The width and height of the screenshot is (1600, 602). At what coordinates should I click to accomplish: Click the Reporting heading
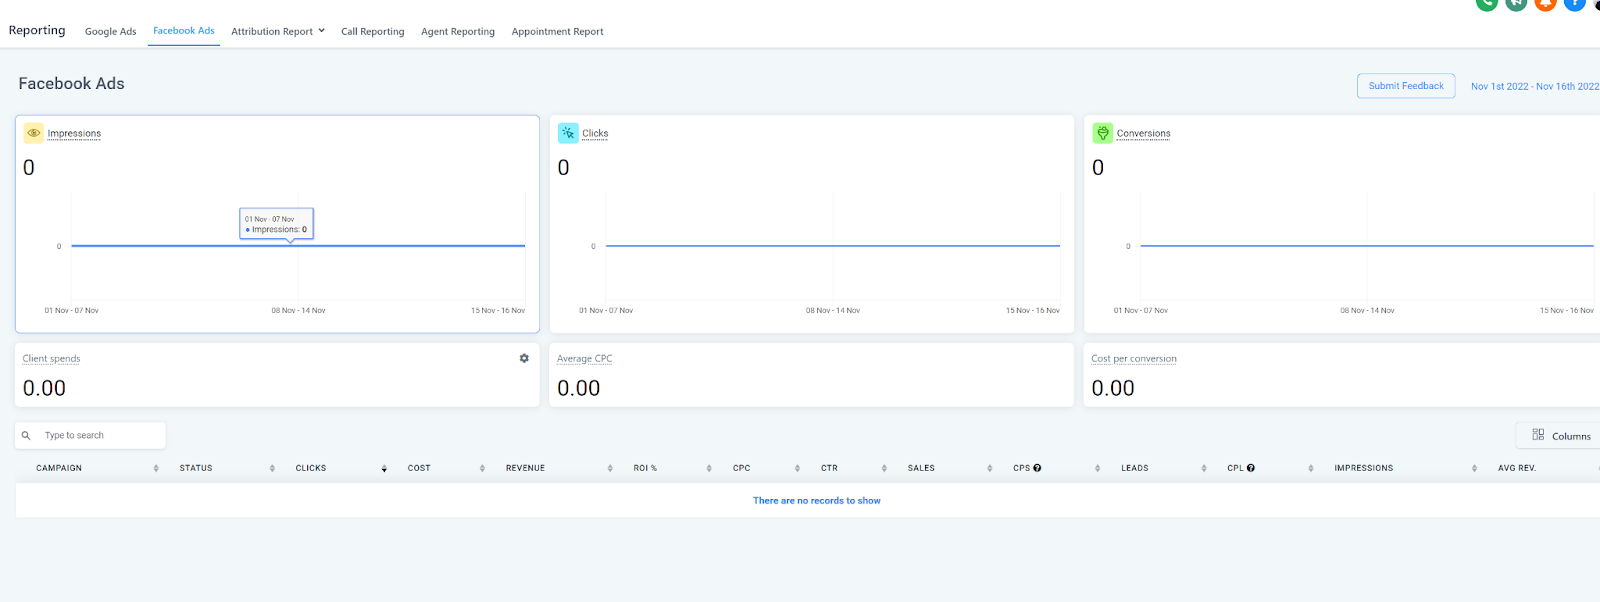tap(37, 30)
